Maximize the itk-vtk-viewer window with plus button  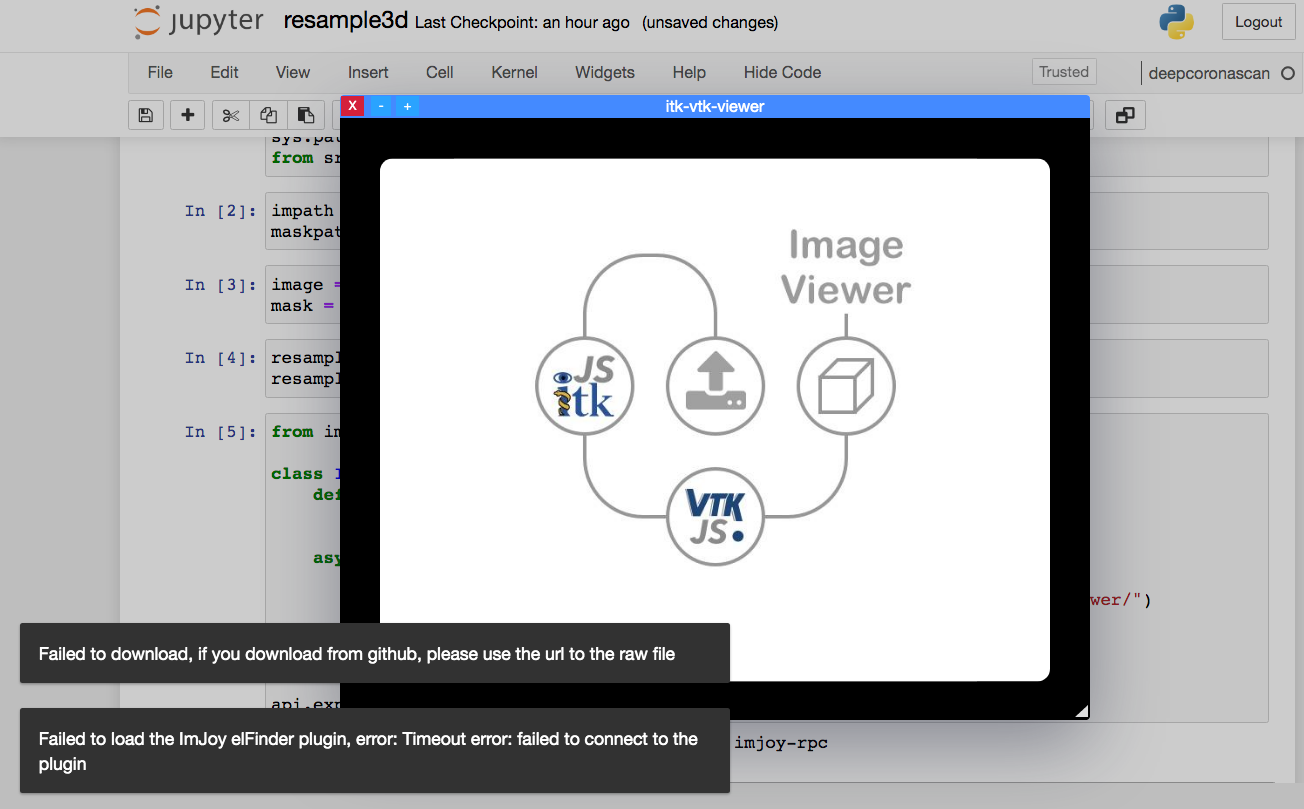(407, 106)
